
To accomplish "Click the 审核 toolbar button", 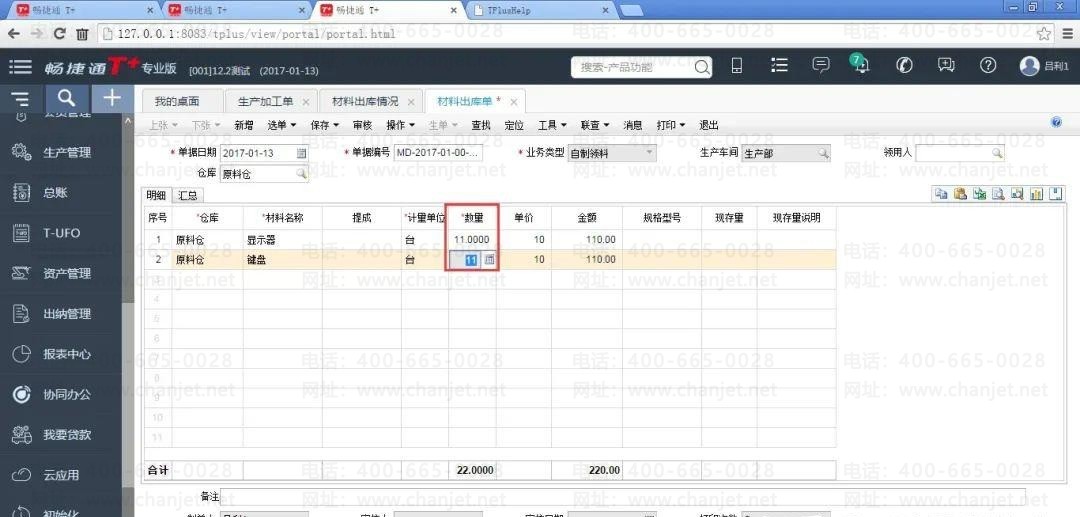I will click(x=362, y=125).
